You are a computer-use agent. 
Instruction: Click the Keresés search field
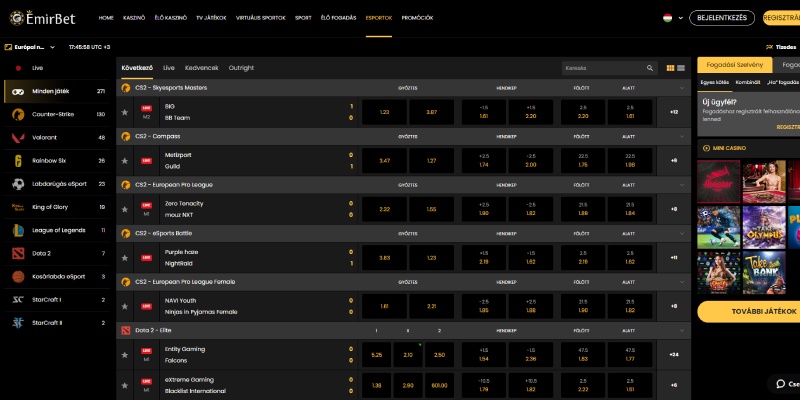(x=610, y=68)
